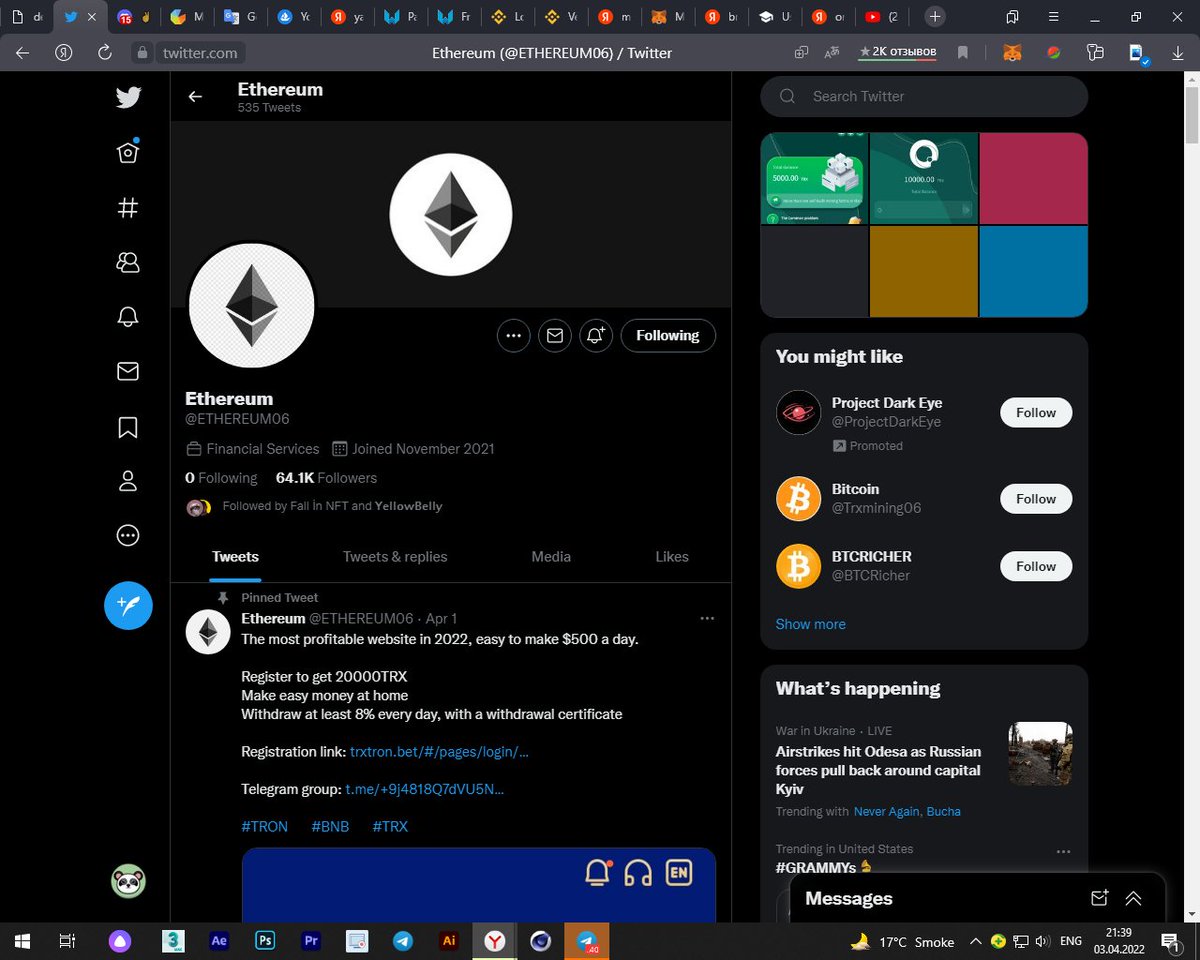The image size is (1200, 960).
Task: Open the translate page icon in address bar
Action: click(832, 52)
